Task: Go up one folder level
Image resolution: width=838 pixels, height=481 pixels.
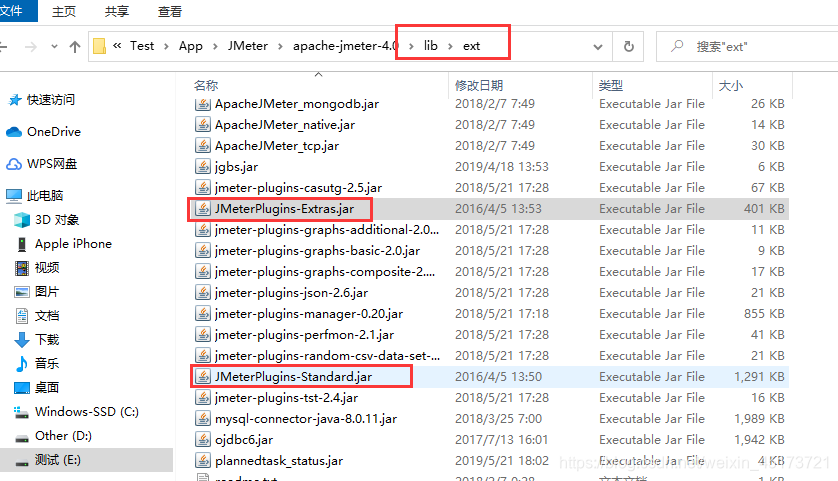Action: [x=75, y=47]
